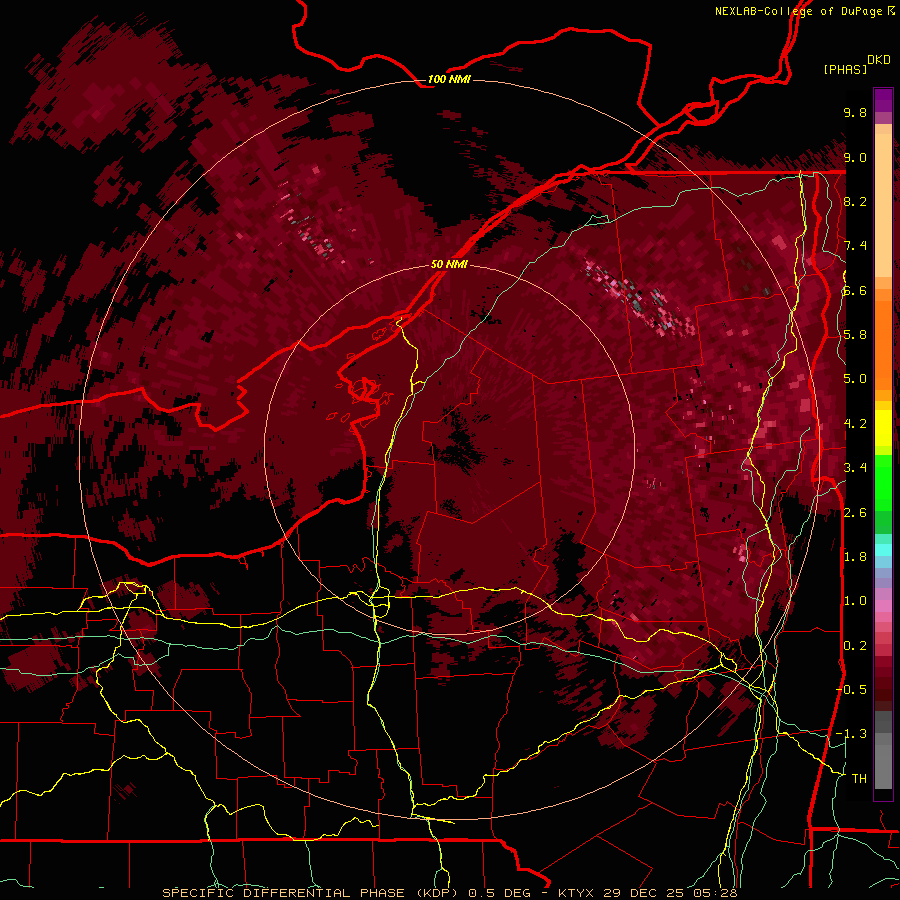Click the 9.8 value on the color scale
Viewport: 900px width, 900px height.
point(855,112)
